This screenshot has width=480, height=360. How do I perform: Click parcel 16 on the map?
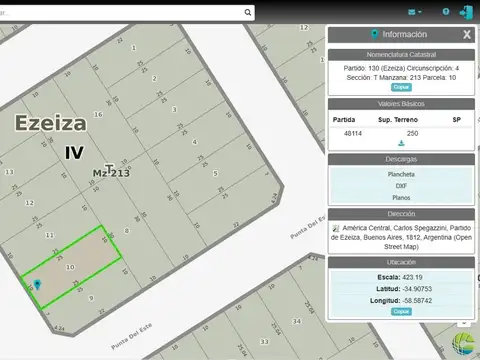(x=98, y=114)
